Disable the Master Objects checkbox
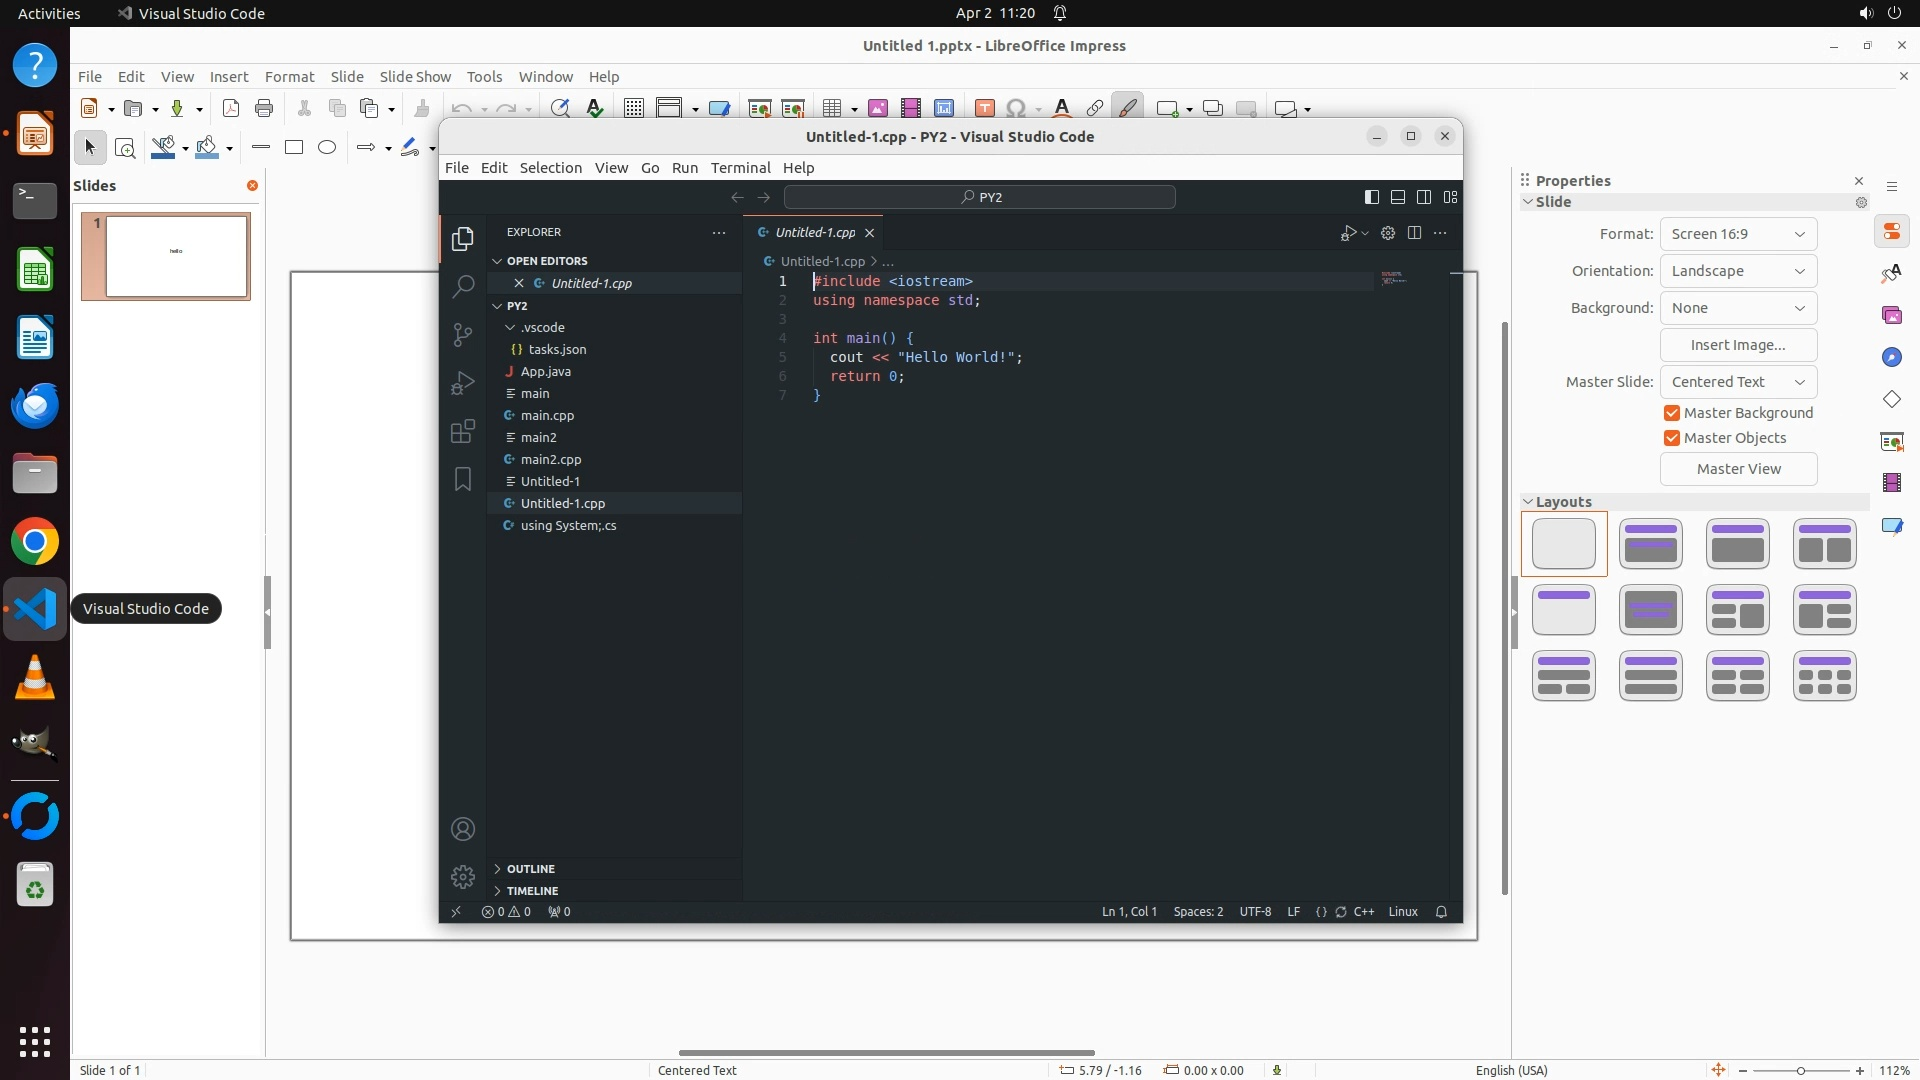 pyautogui.click(x=1671, y=438)
